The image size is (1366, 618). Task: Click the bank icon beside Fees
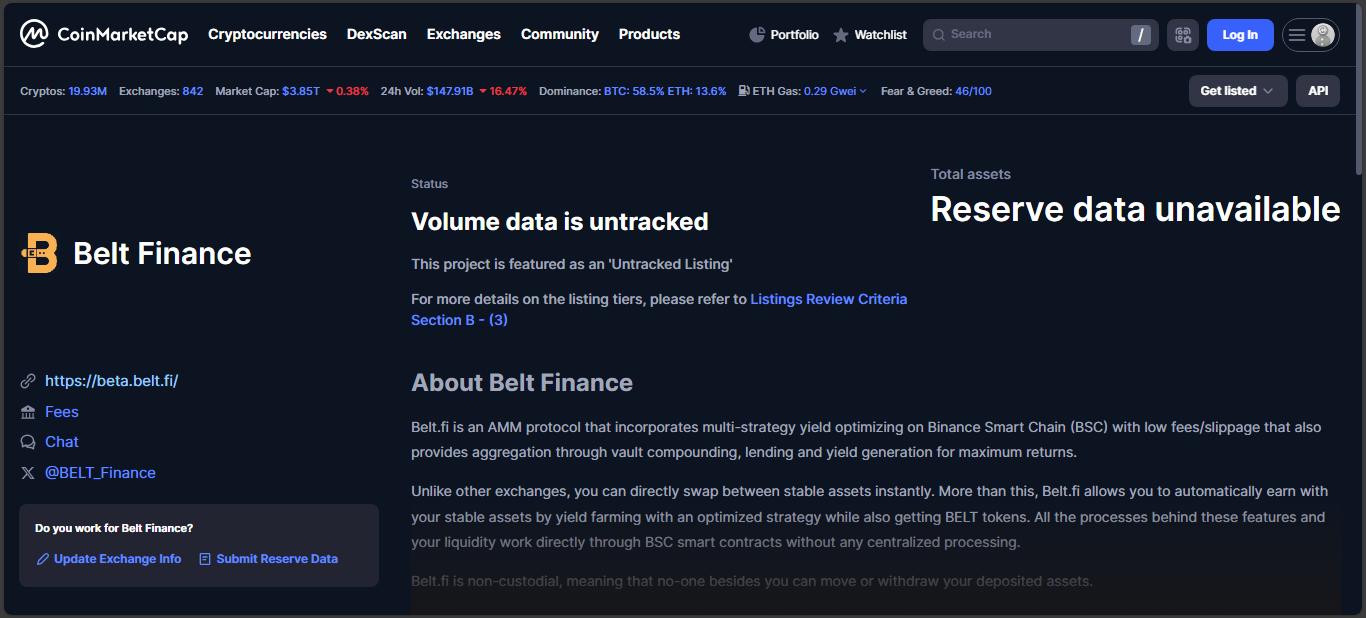[28, 412]
